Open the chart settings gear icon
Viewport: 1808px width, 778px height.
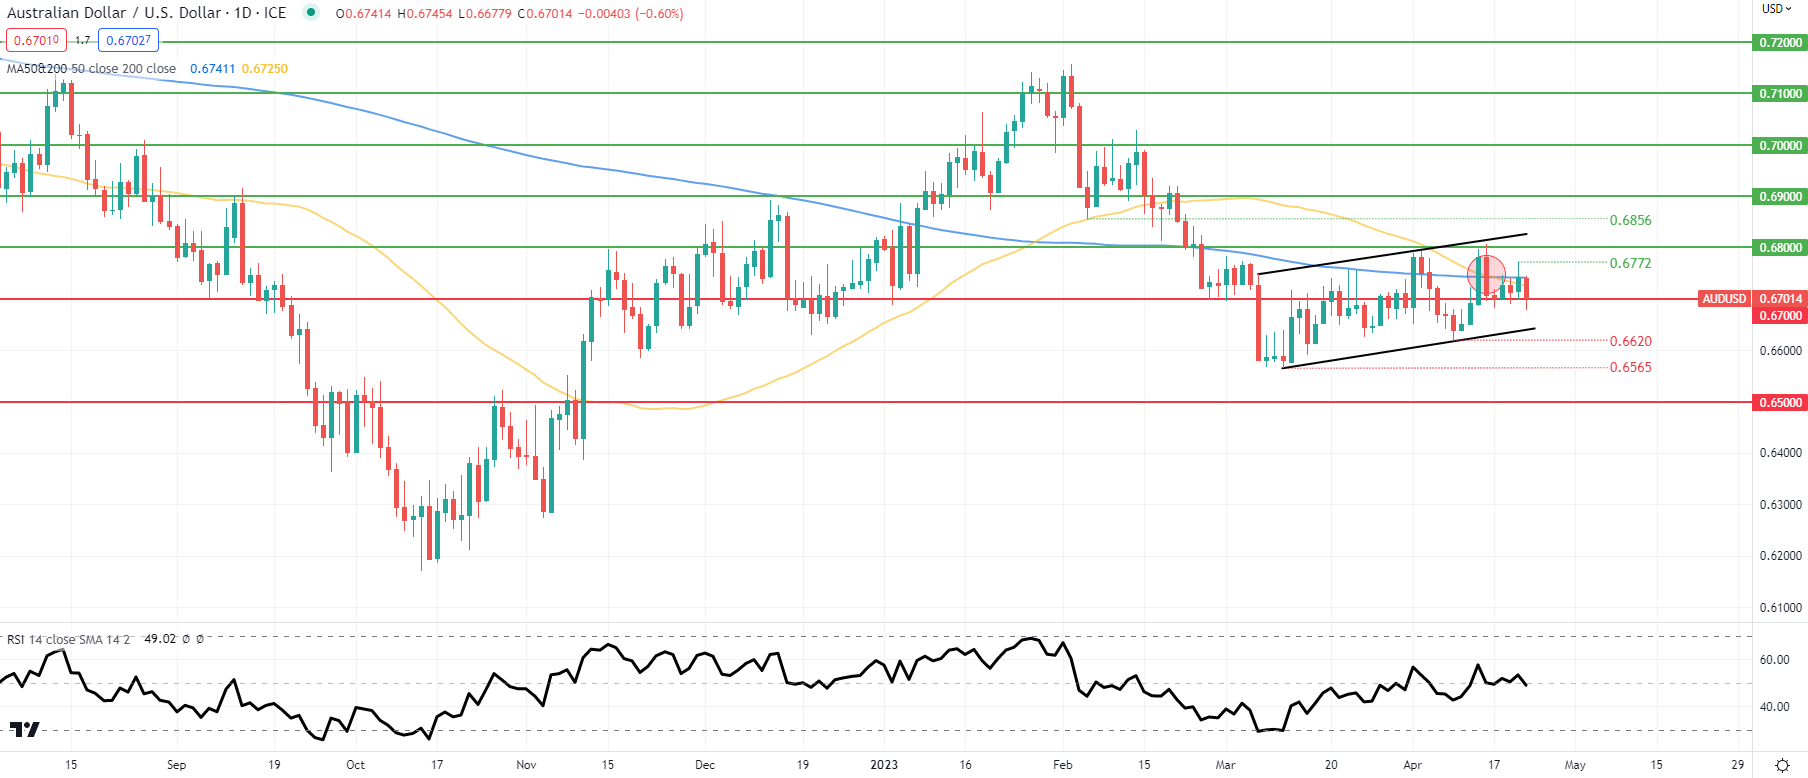(1782, 765)
